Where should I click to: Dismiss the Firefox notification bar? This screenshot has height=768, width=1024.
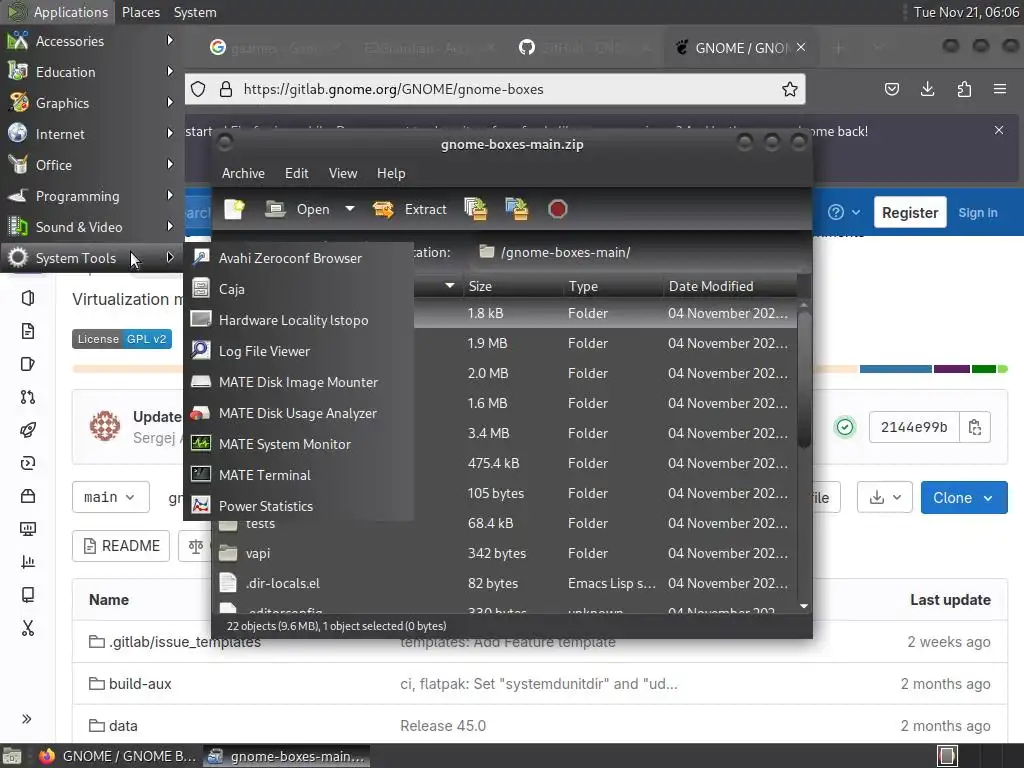click(x=999, y=130)
